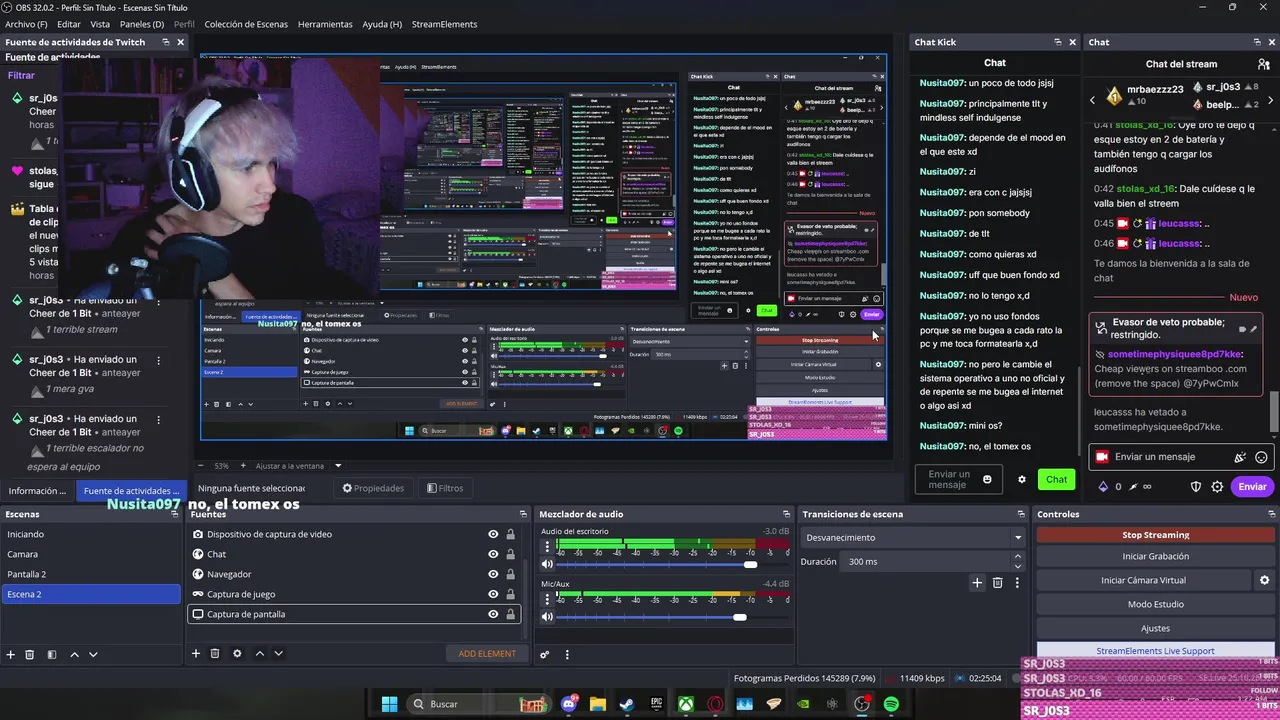Image resolution: width=1280 pixels, height=720 pixels.
Task: Open Twitch chat settings gear
Action: tap(1217, 487)
